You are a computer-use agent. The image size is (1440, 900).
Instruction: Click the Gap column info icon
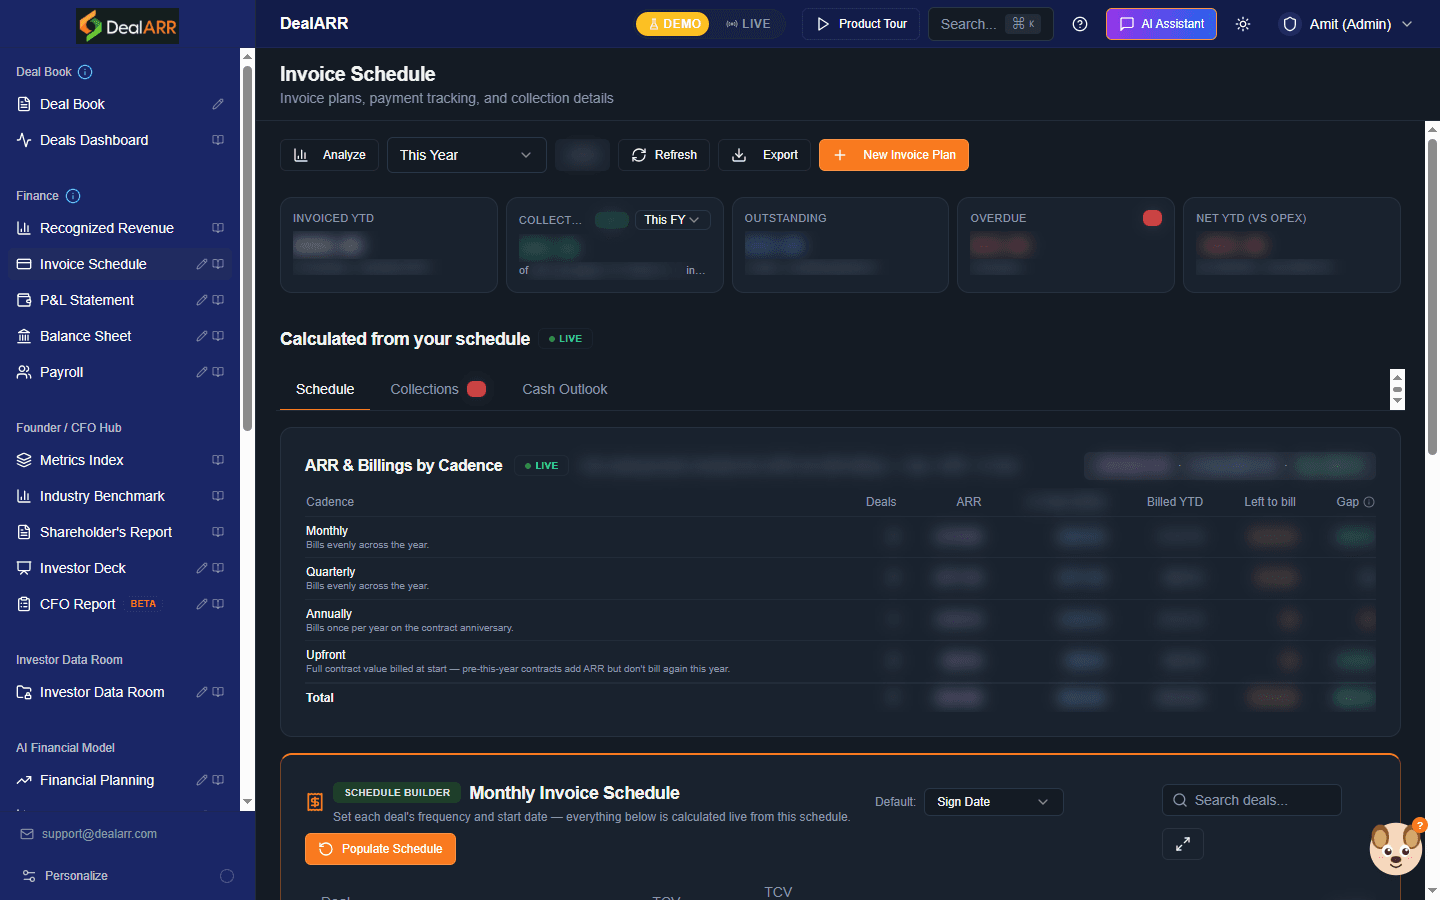coord(1369,502)
